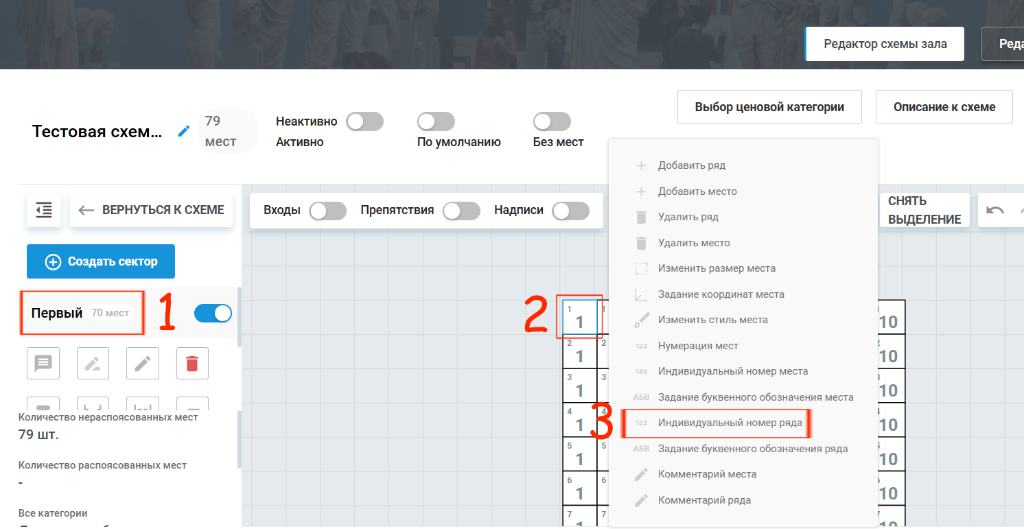
Task: Click the plain pencil edit sector icon
Action: (x=142, y=363)
